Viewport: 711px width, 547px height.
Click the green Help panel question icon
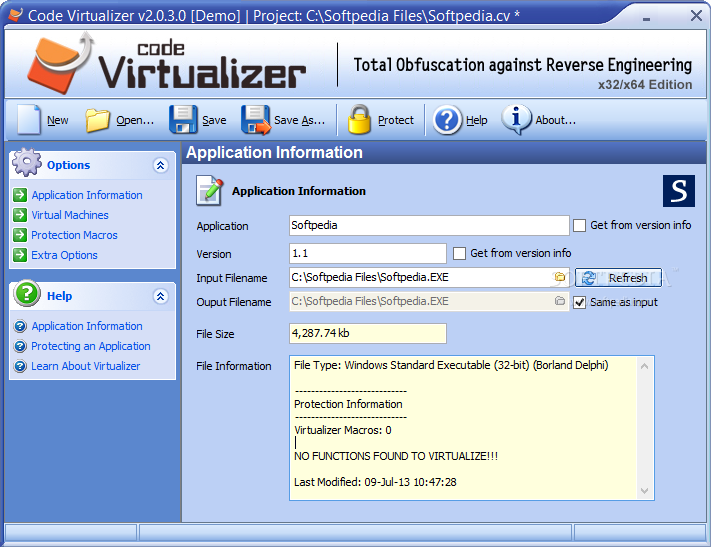click(x=27, y=293)
